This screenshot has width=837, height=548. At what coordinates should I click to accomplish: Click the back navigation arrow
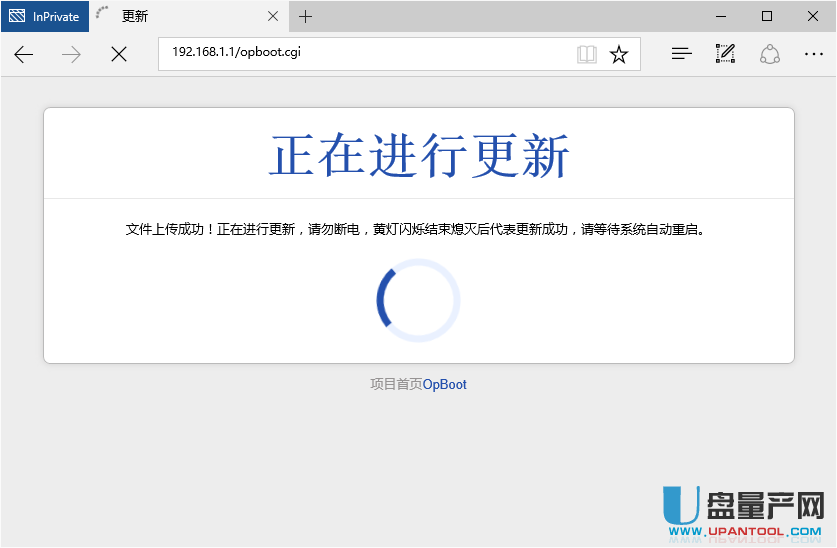(x=24, y=55)
